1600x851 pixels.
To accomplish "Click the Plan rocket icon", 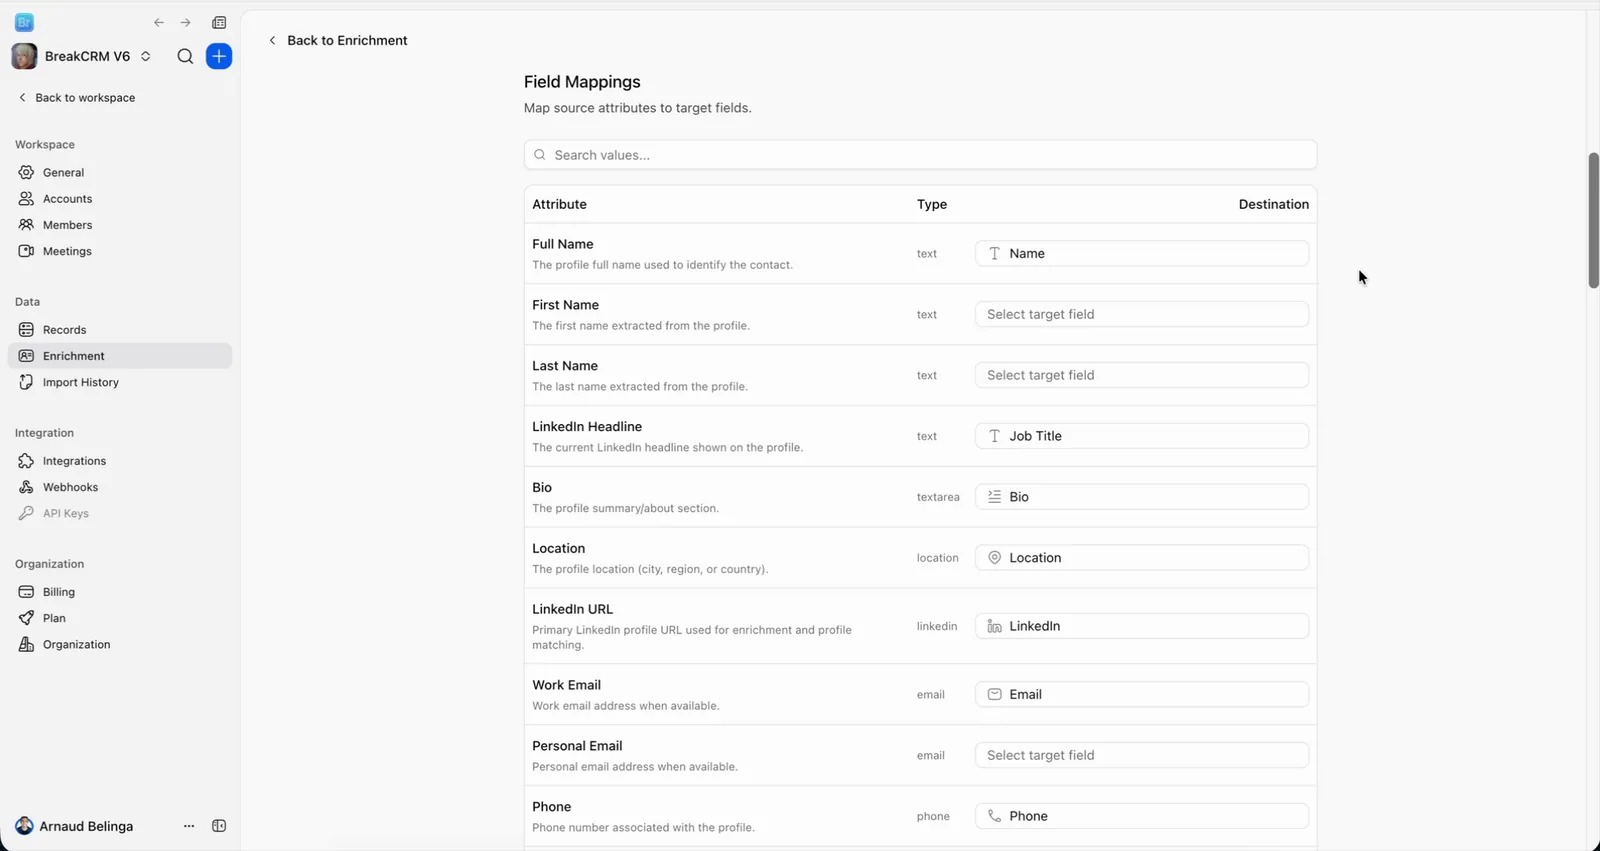I will pos(26,618).
